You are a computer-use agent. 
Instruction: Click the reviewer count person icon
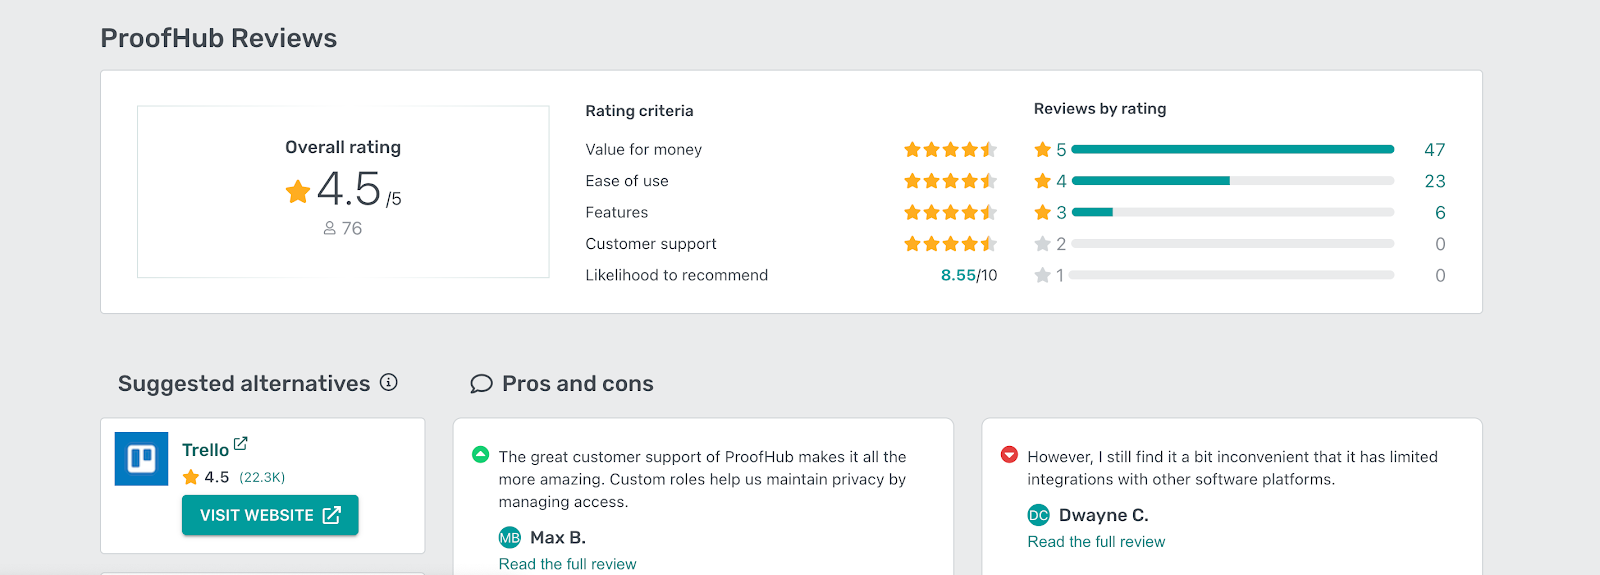pos(329,229)
